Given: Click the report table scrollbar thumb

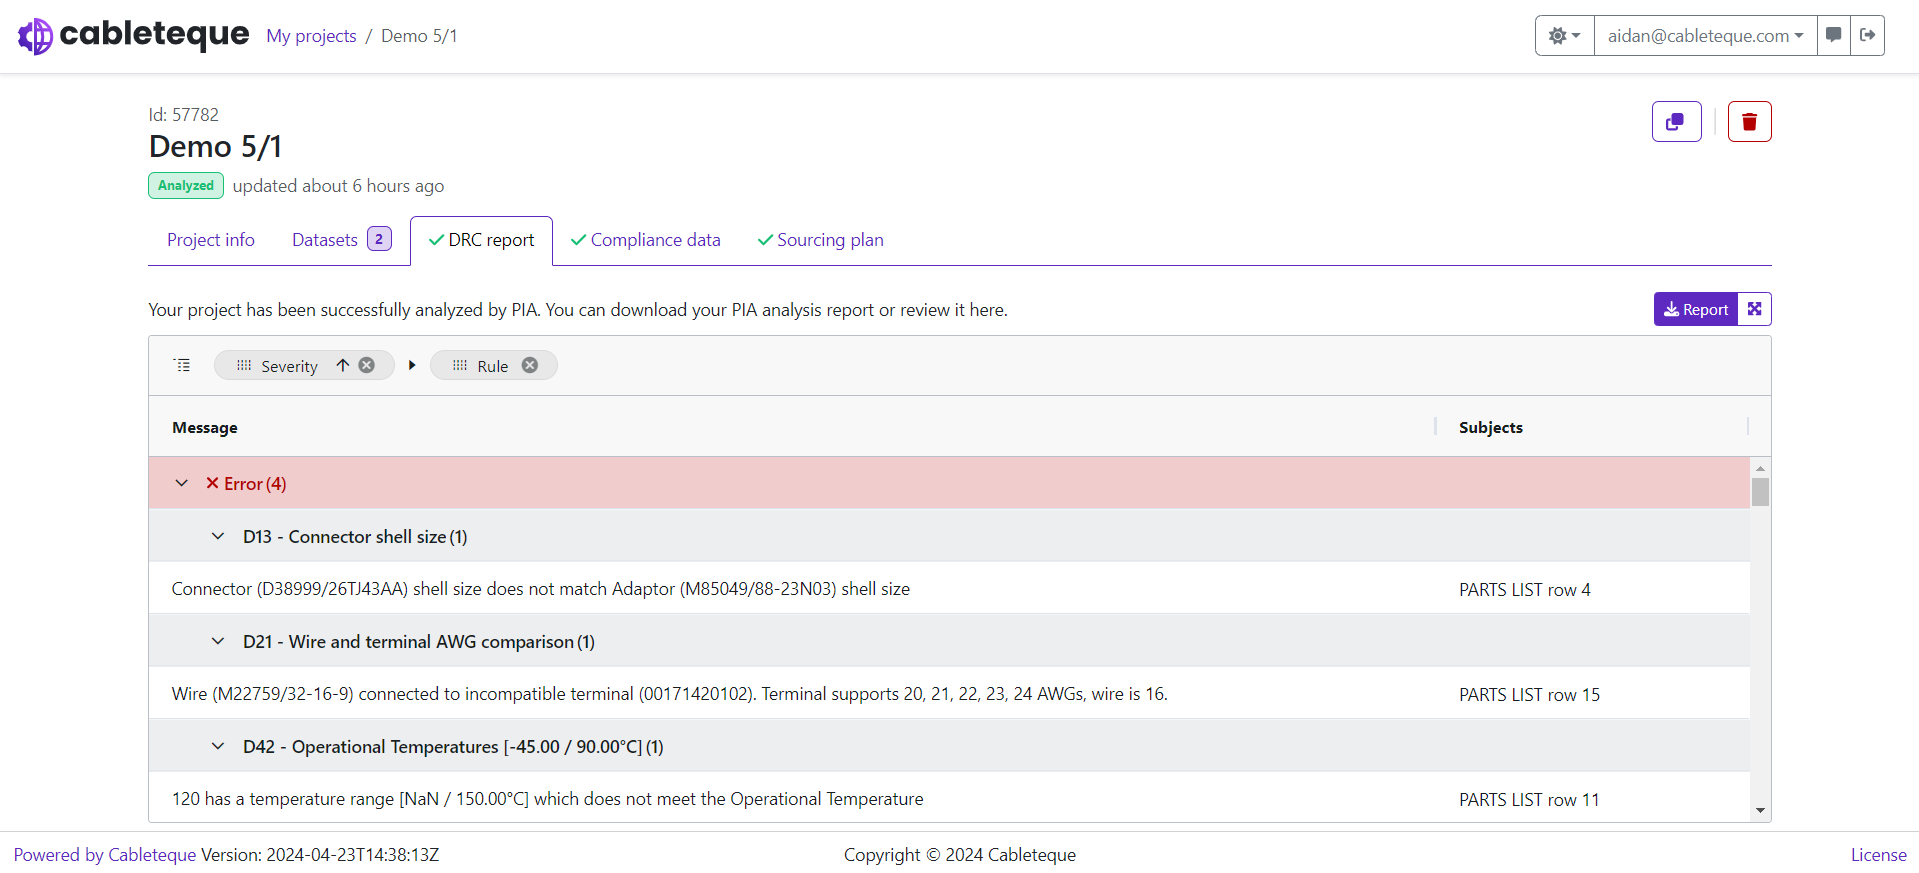Looking at the screenshot, I should [1761, 492].
